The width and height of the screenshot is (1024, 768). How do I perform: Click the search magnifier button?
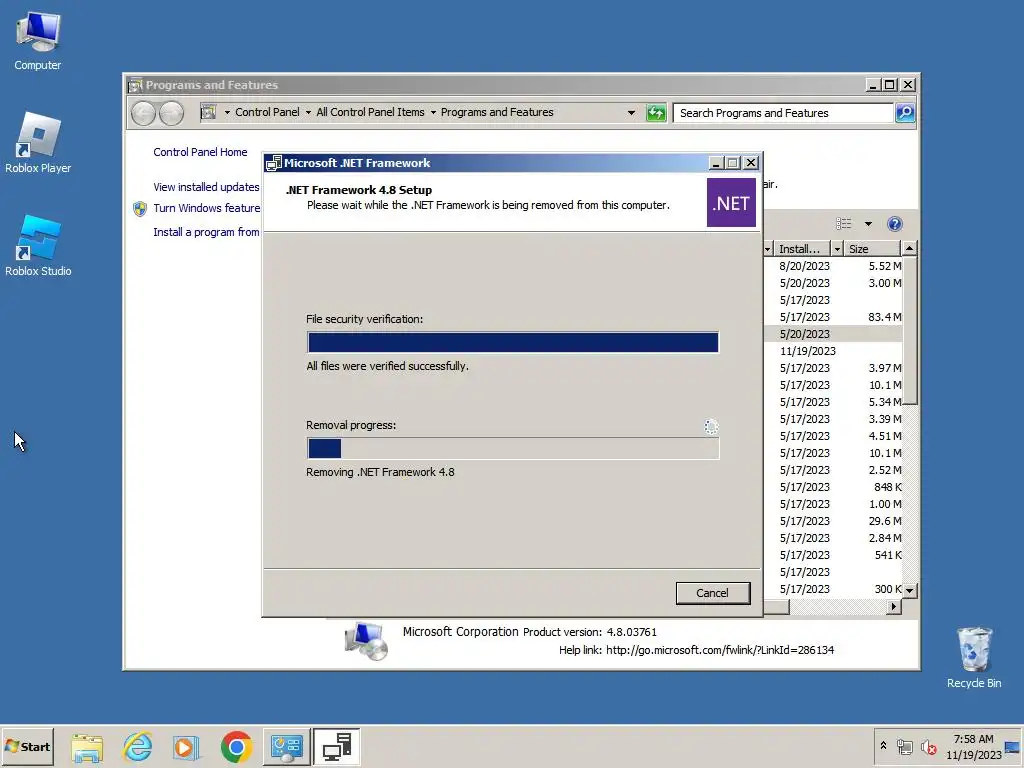pos(905,113)
